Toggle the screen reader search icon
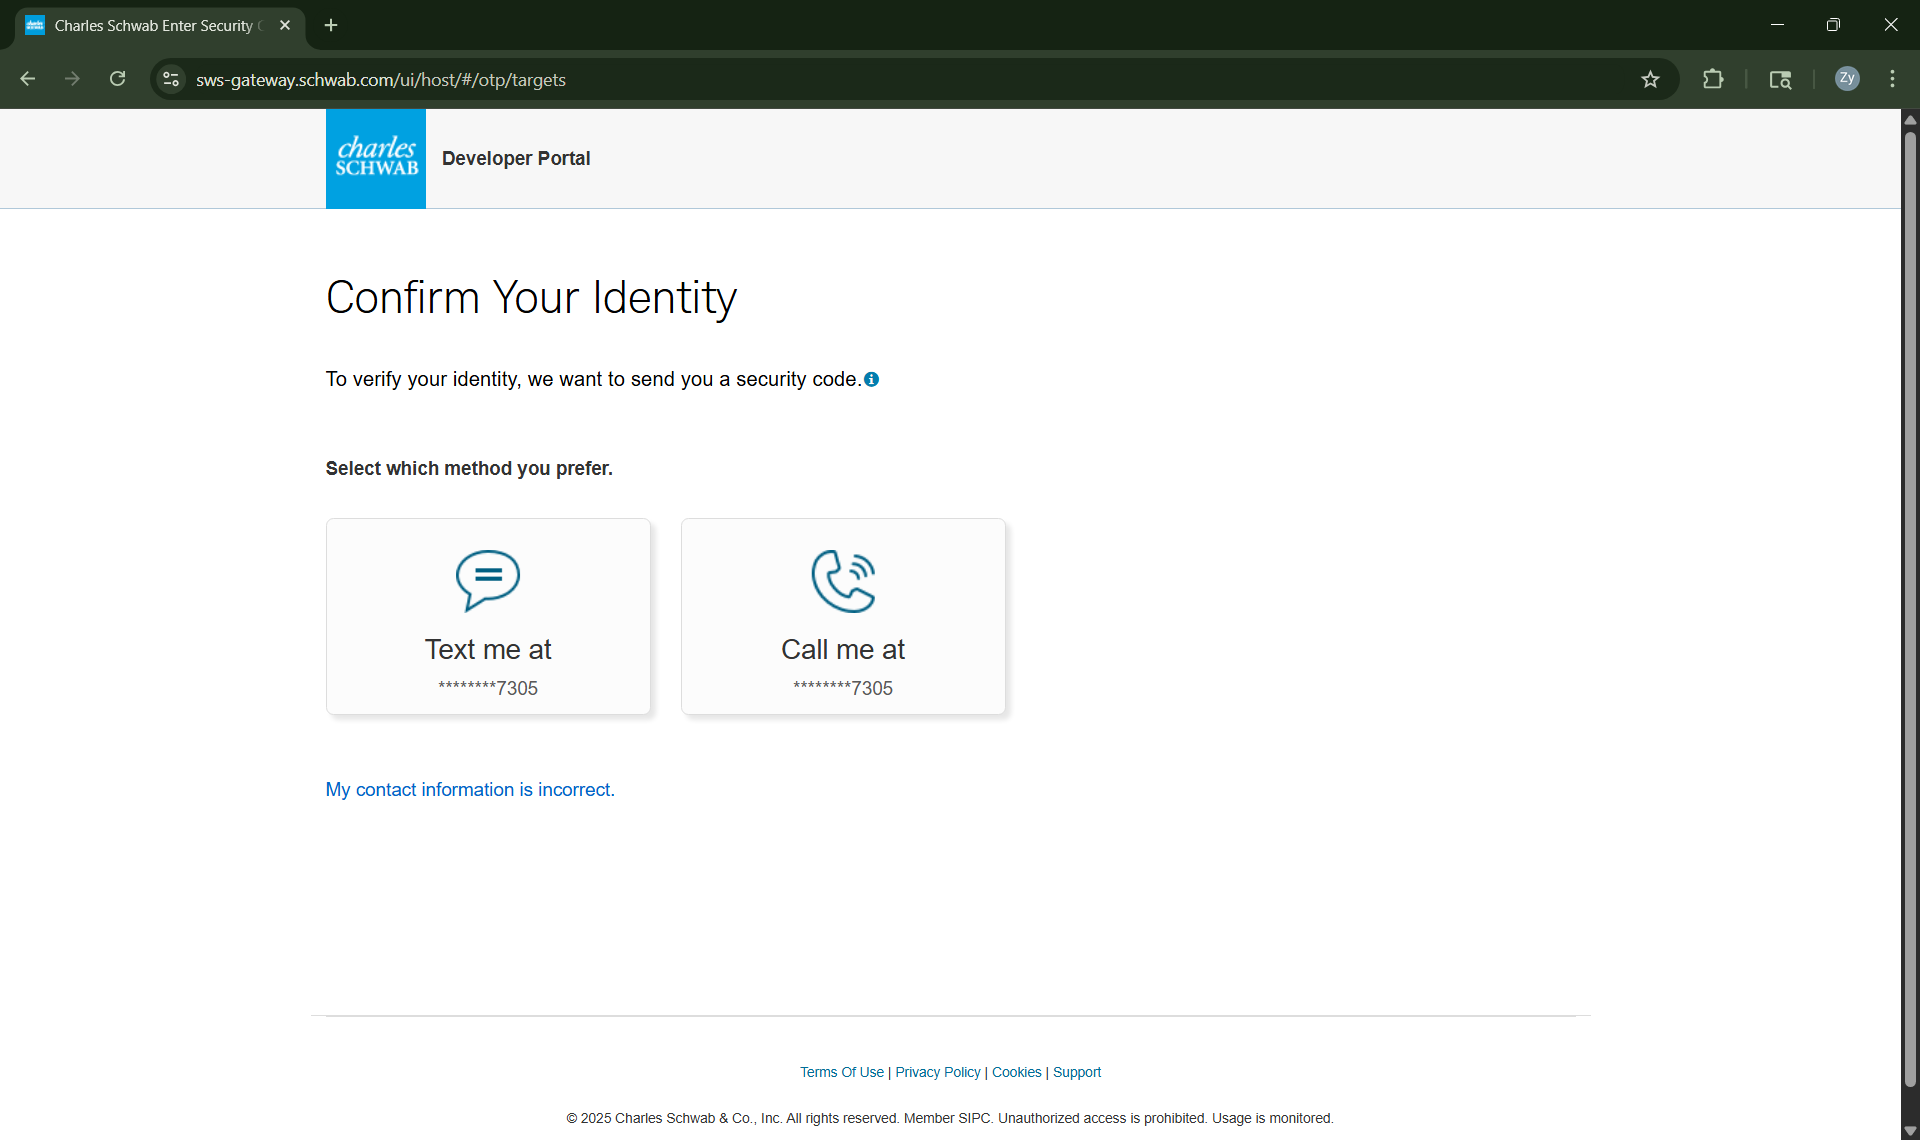Screen dimensions: 1920x1140 (x=1781, y=79)
